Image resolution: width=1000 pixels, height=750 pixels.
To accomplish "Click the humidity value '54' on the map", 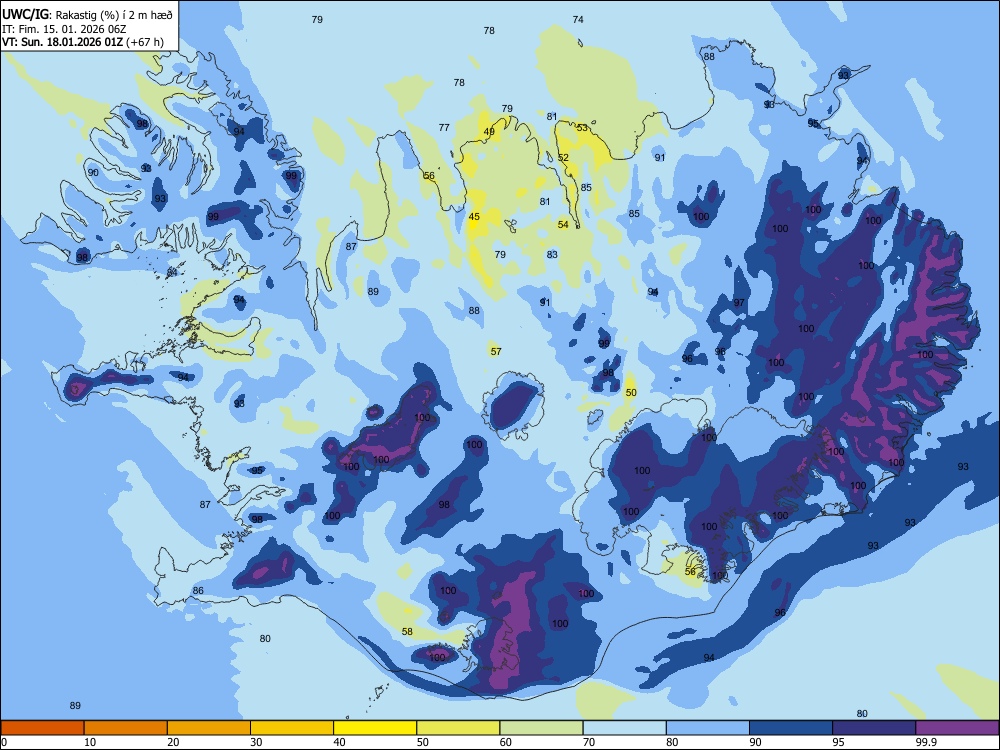I will pos(563,224).
